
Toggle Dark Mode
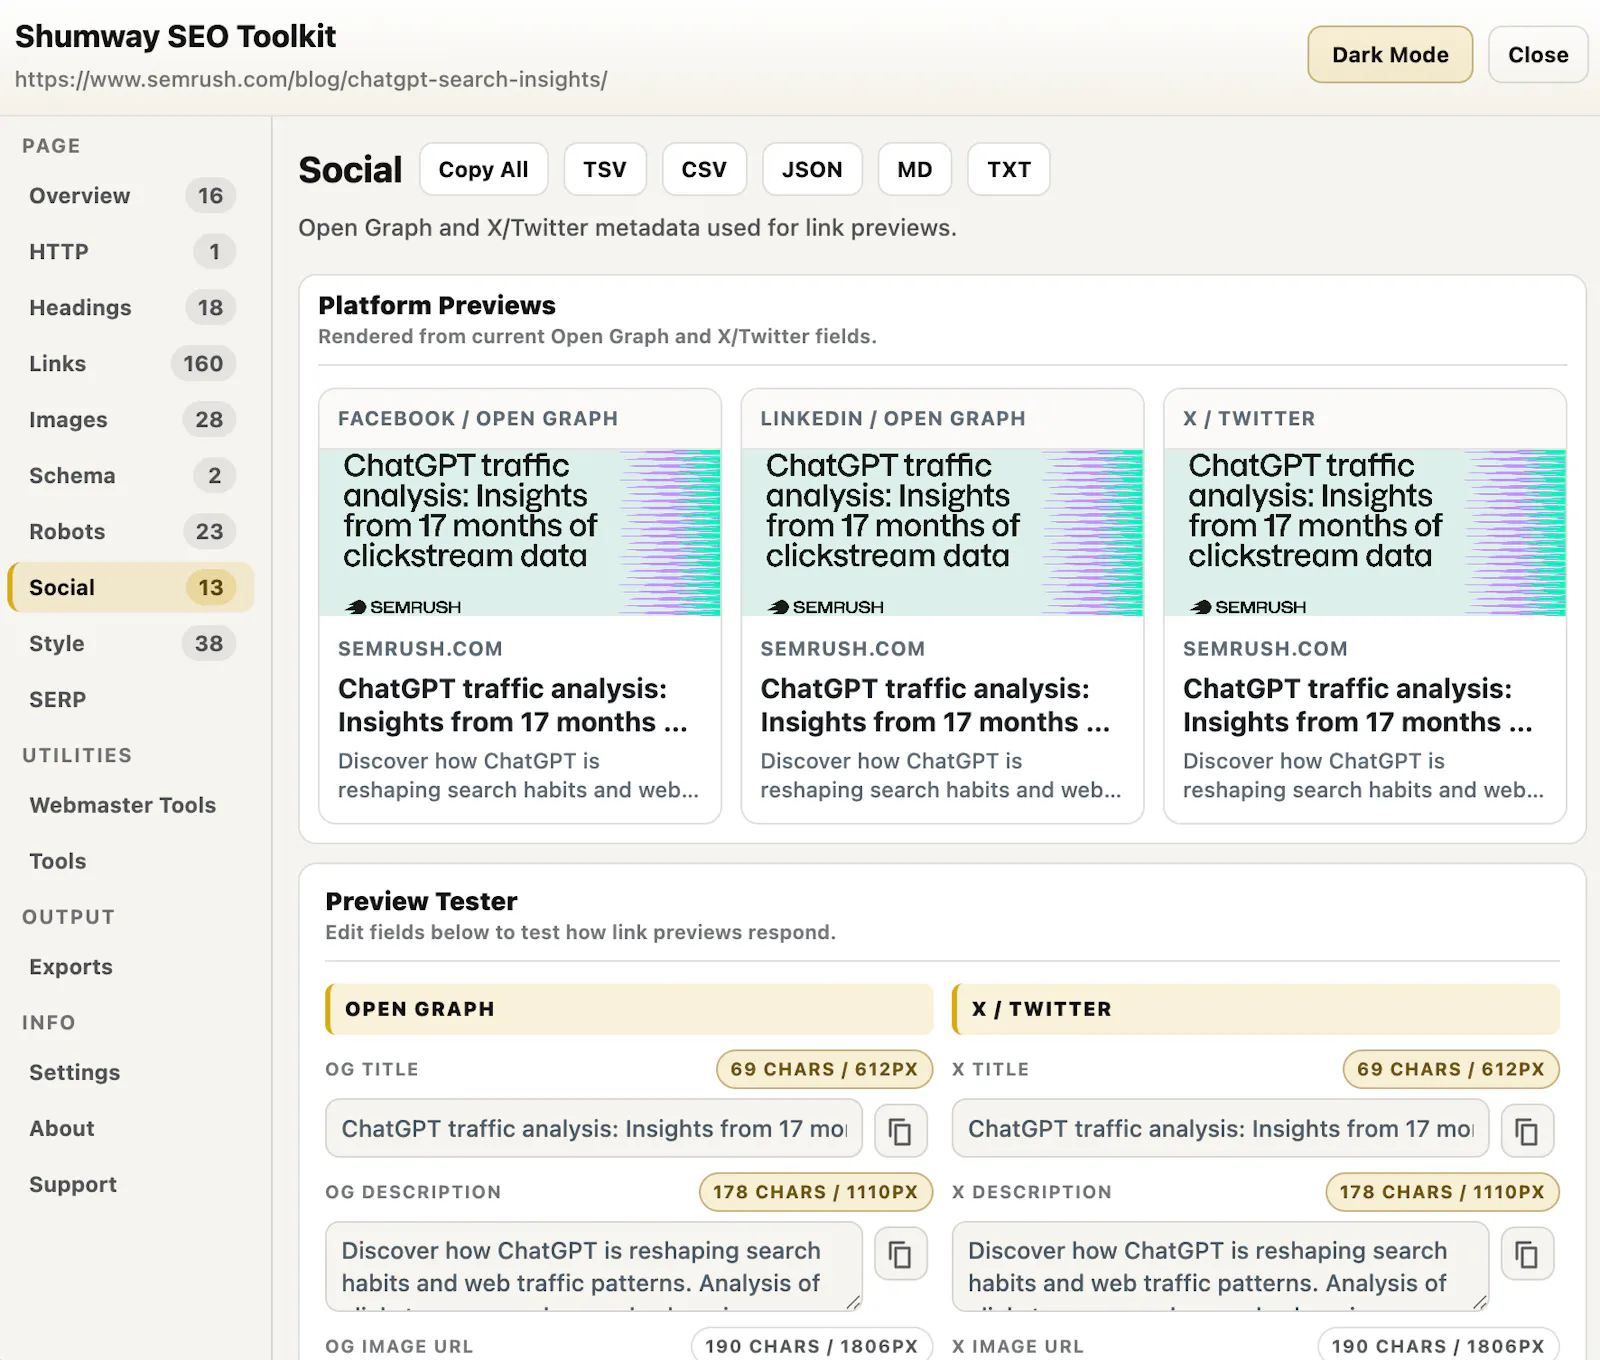coord(1390,55)
